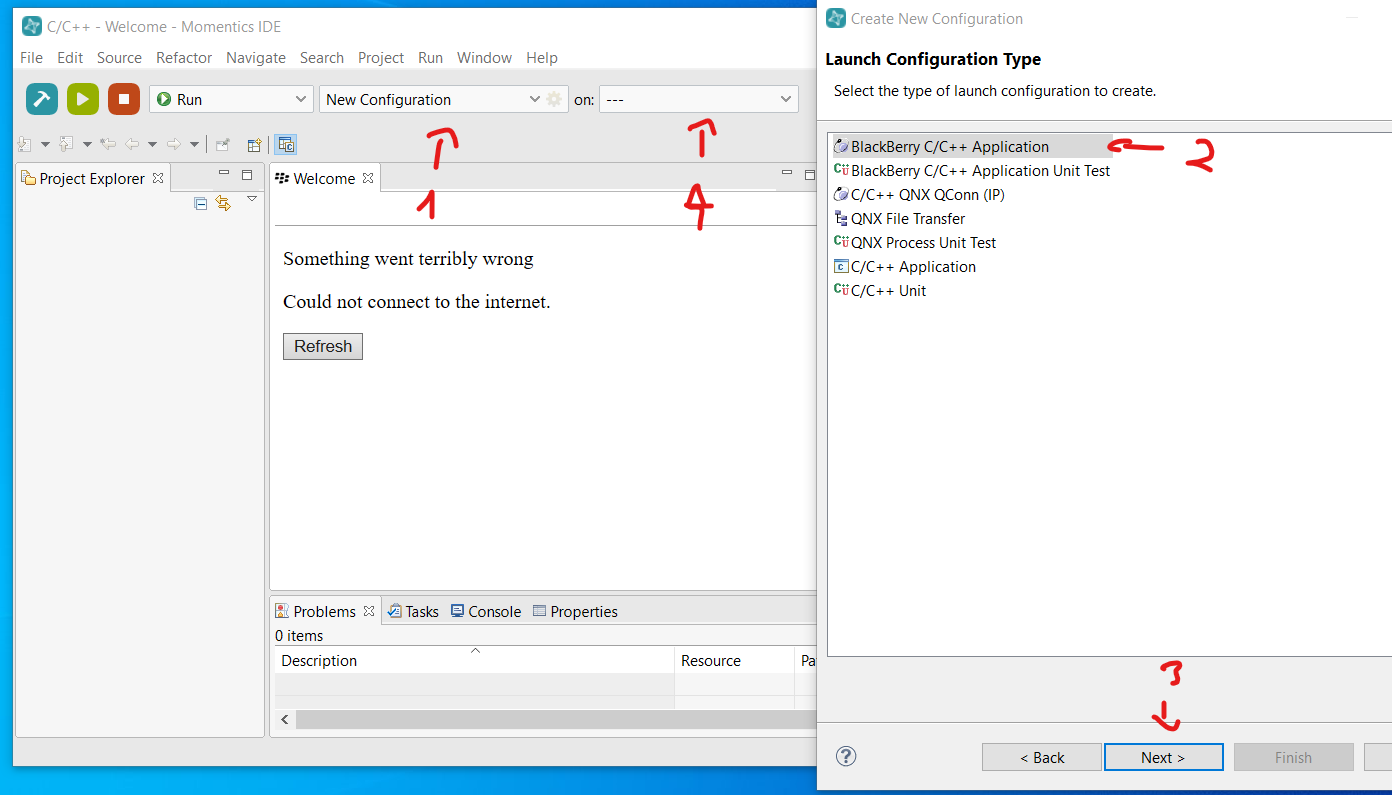This screenshot has height=795, width=1392.
Task: Select the C/C++ Unit configuration type
Action: (880, 290)
